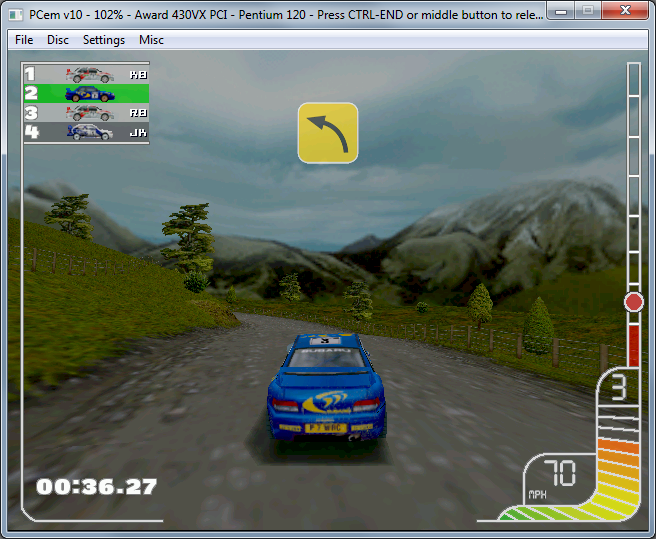Open the Disc menu

(58, 40)
